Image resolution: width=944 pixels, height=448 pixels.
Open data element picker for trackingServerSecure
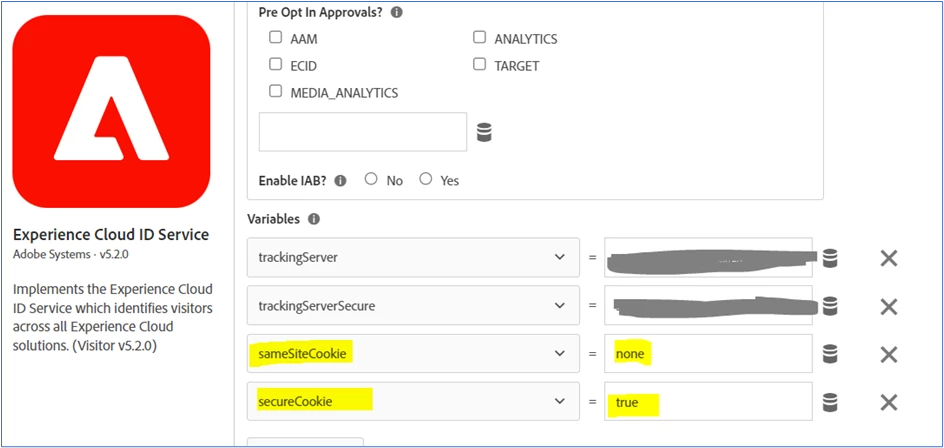[x=830, y=306]
